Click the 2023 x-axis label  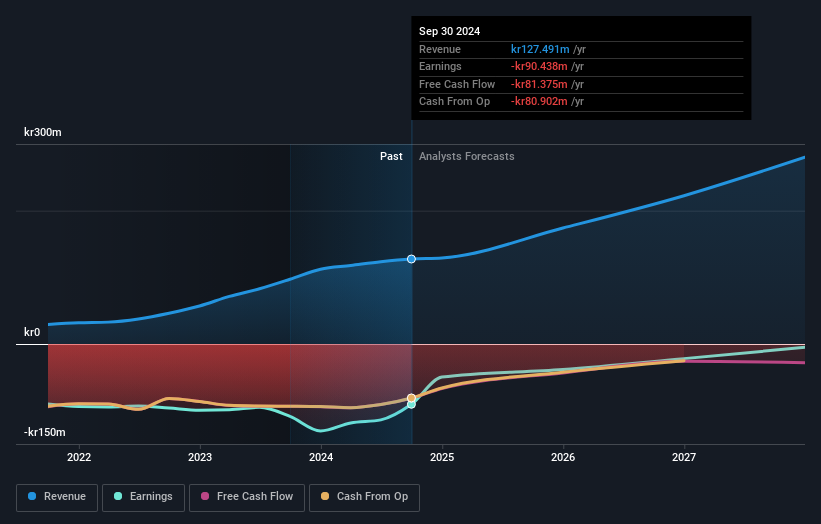tap(200, 458)
